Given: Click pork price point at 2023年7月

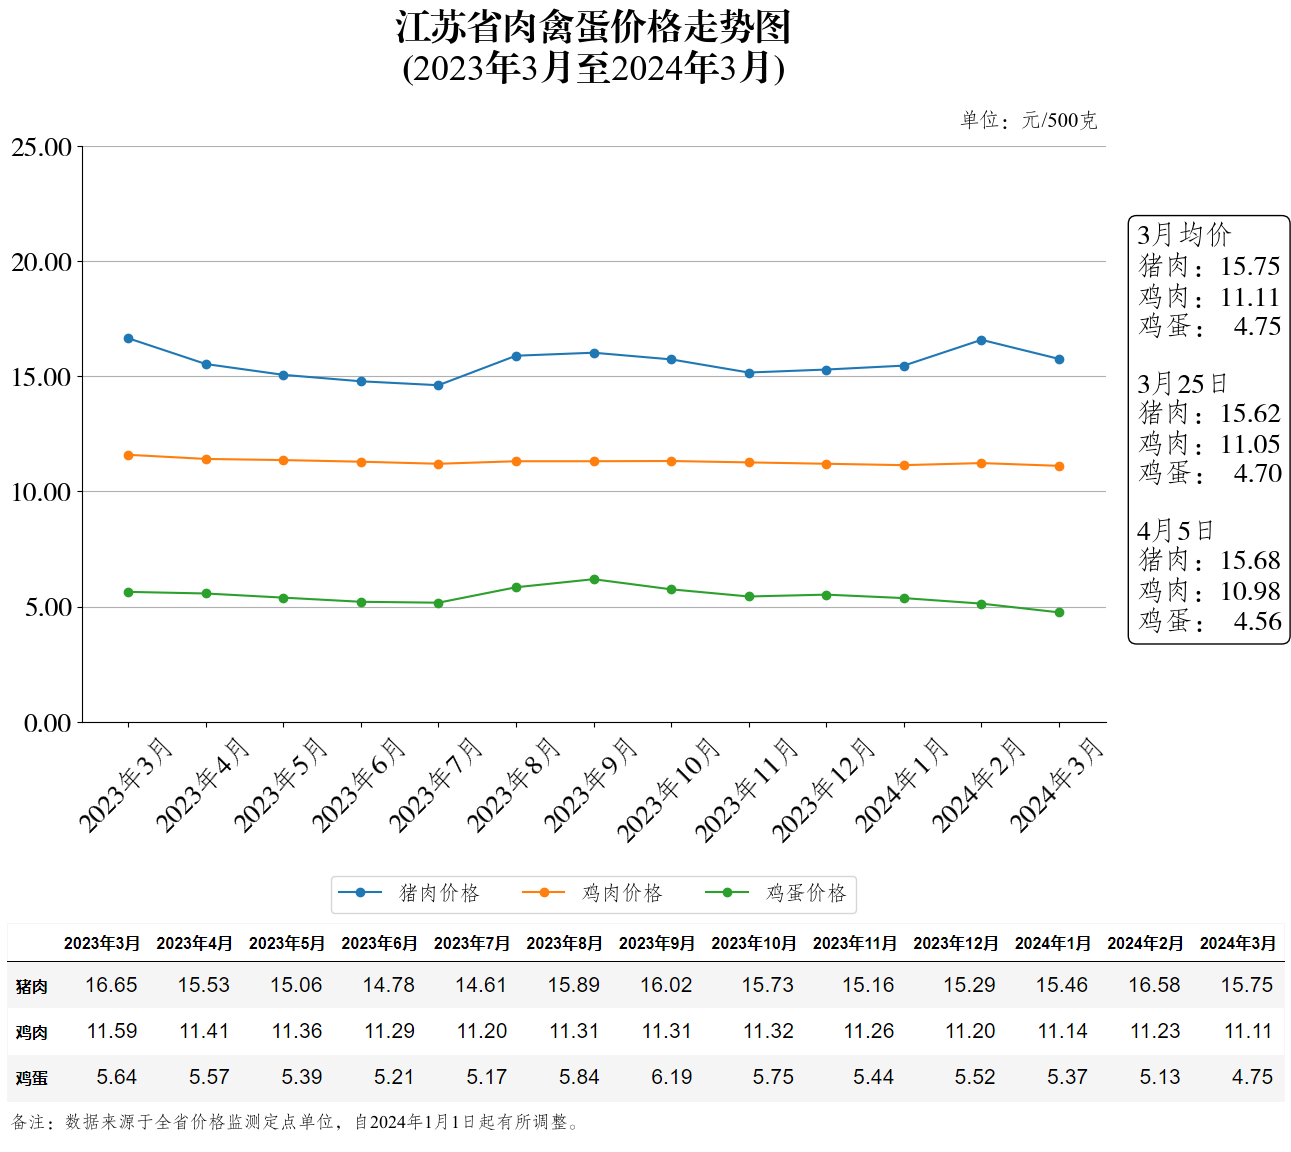Looking at the screenshot, I should [x=438, y=385].
